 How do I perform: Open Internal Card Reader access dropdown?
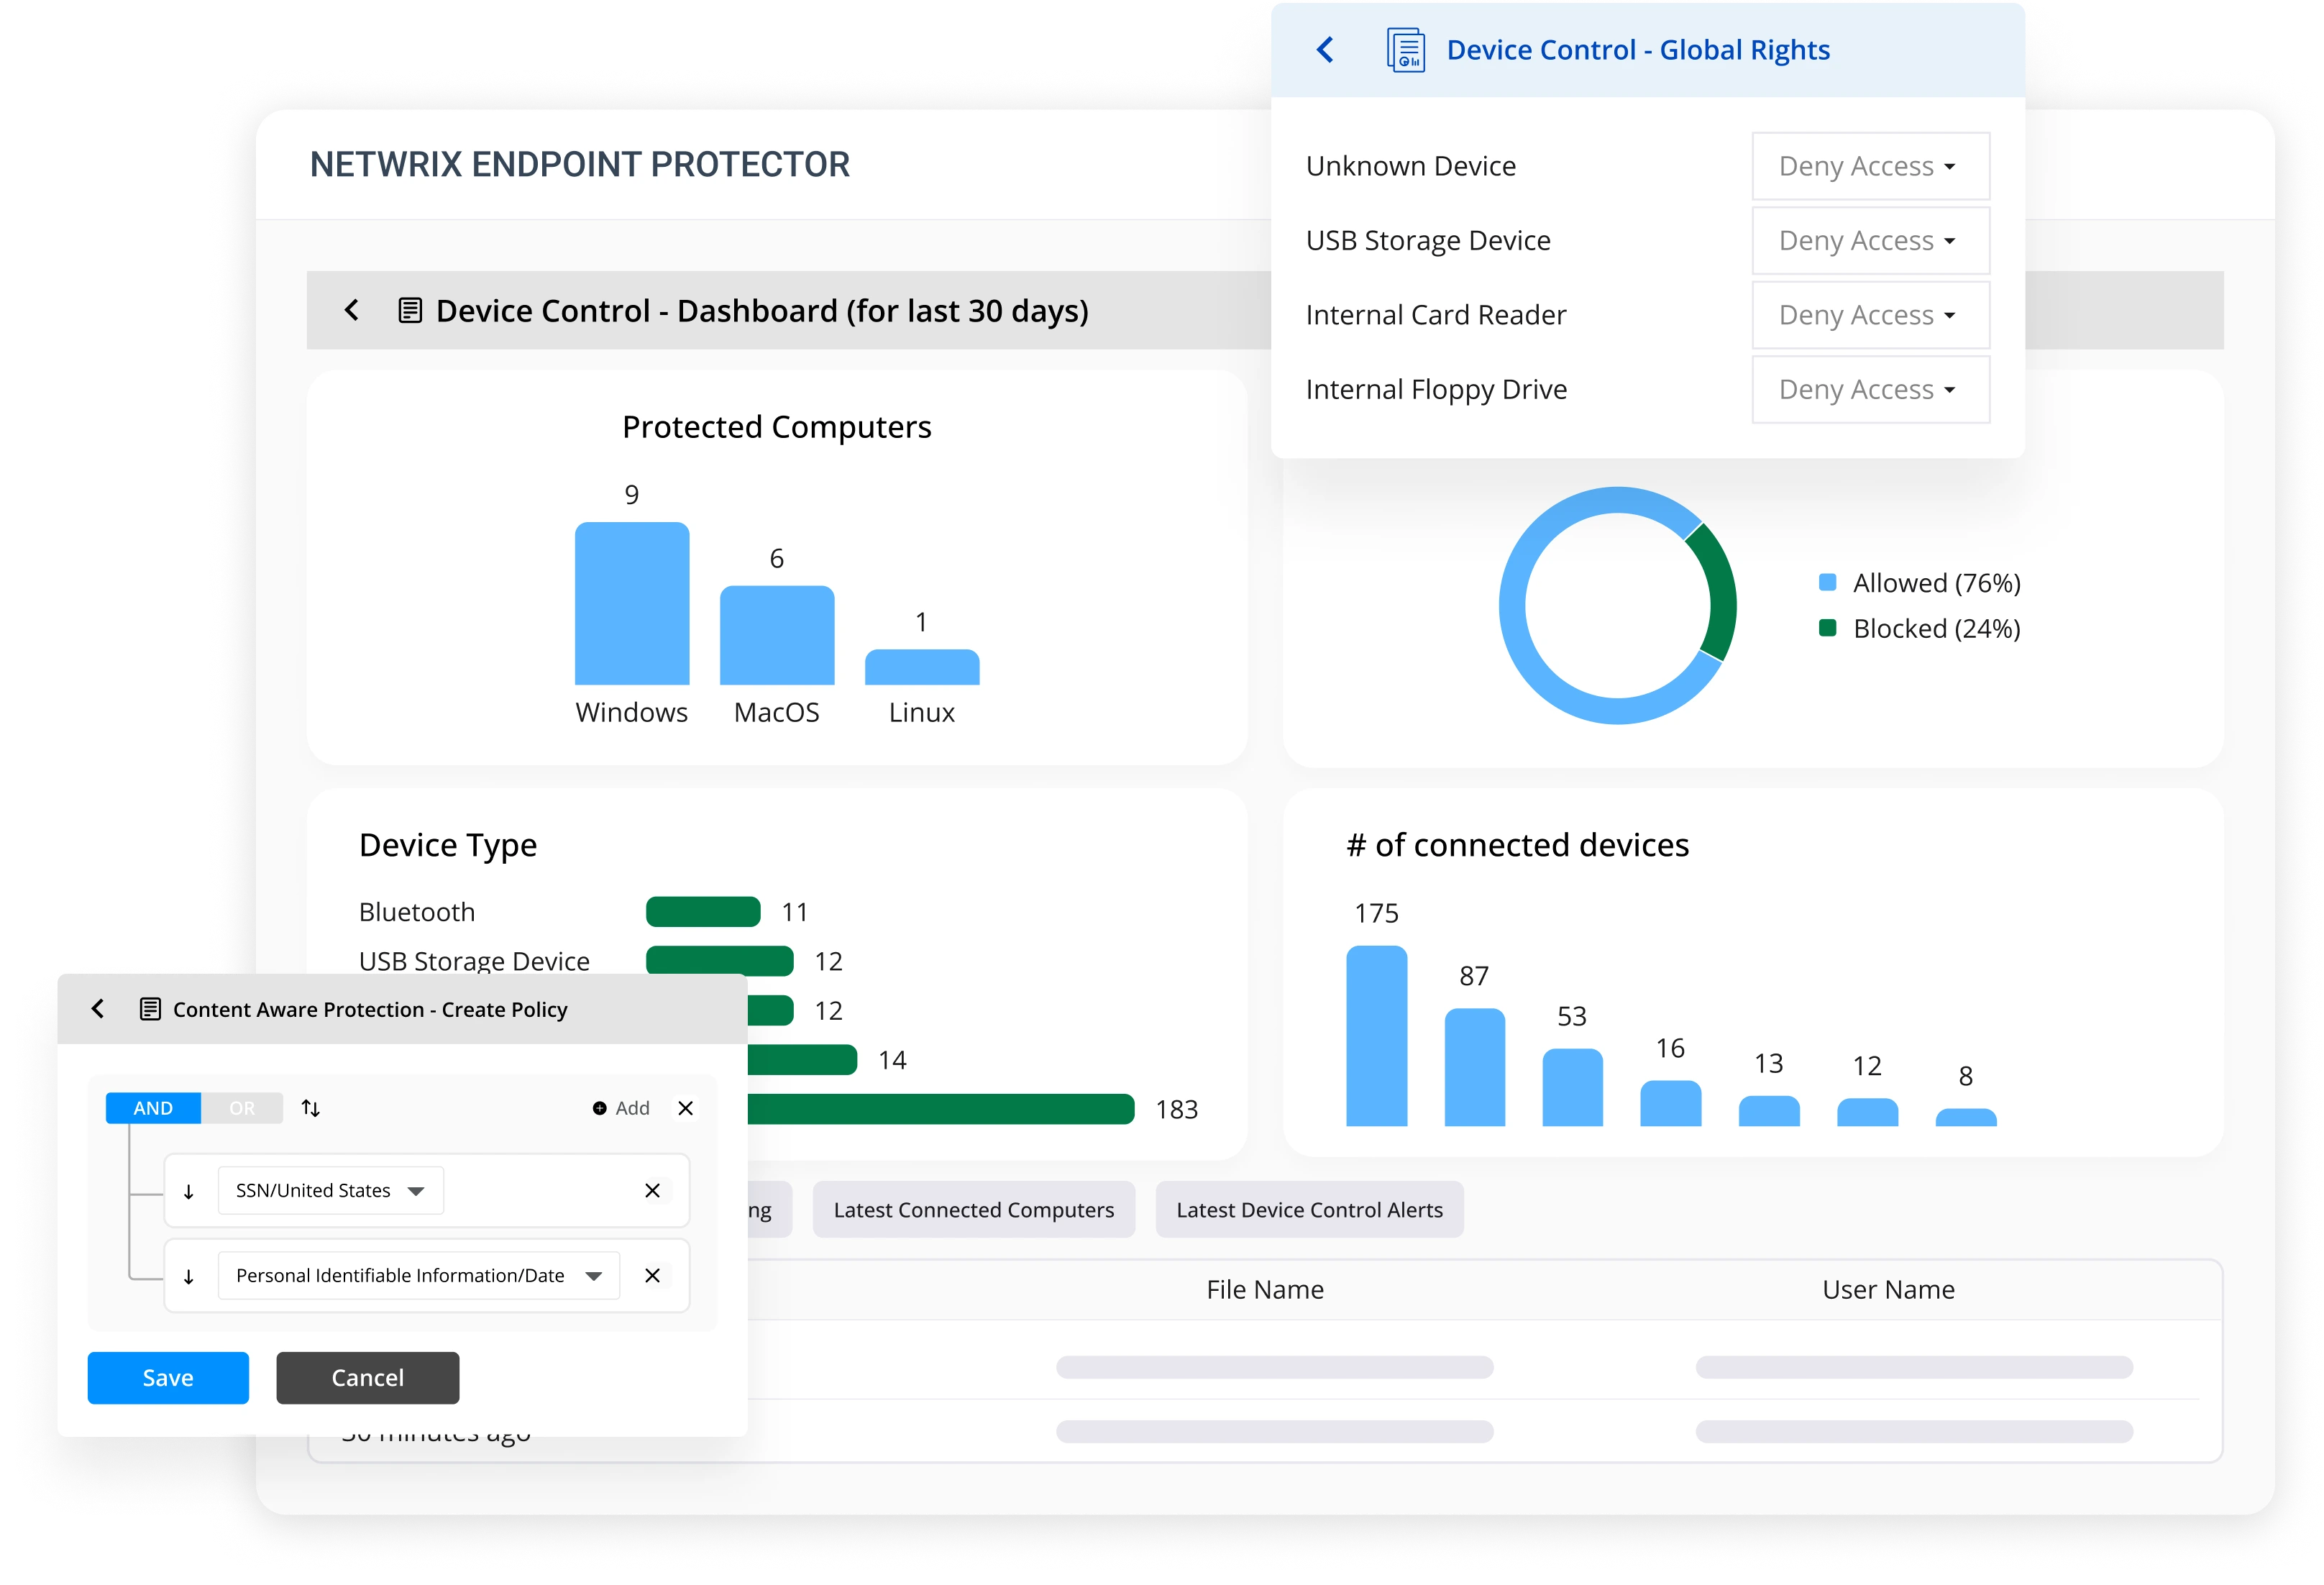(1870, 315)
